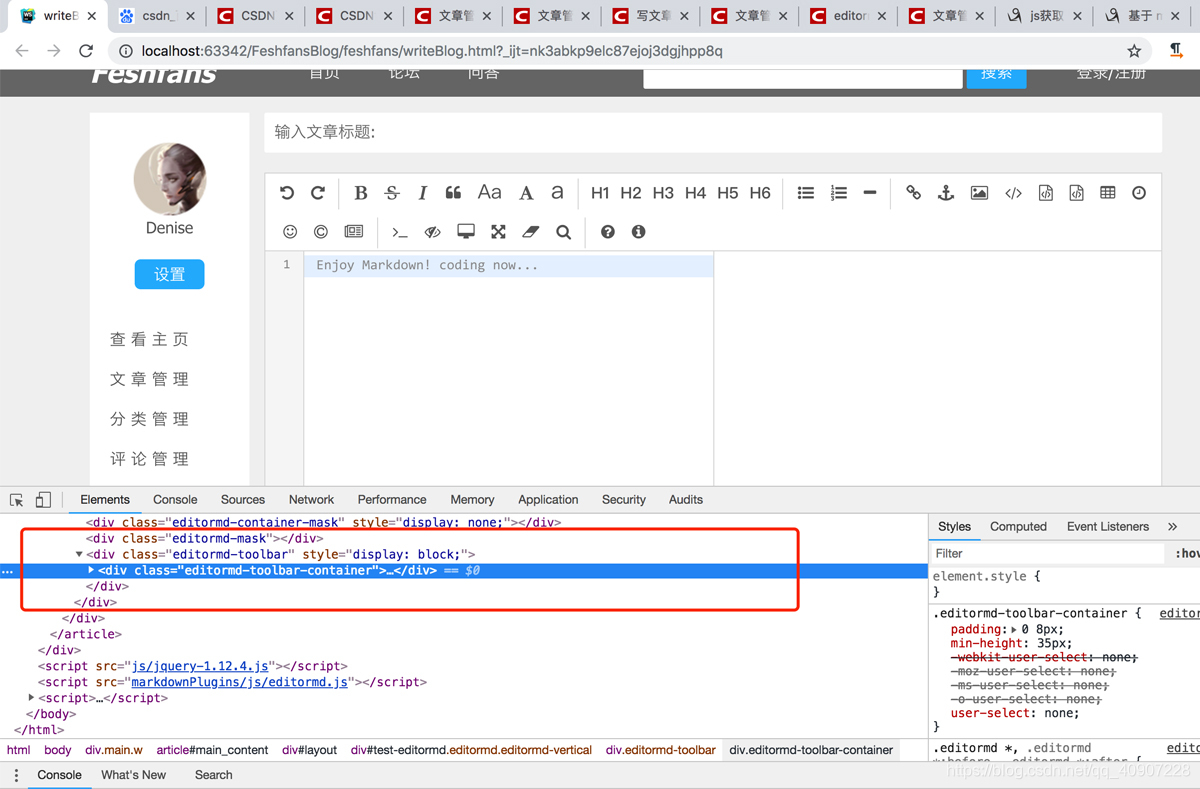1200x789 pixels.
Task: Click the redo icon in the editor toolbar
Action: tap(318, 193)
